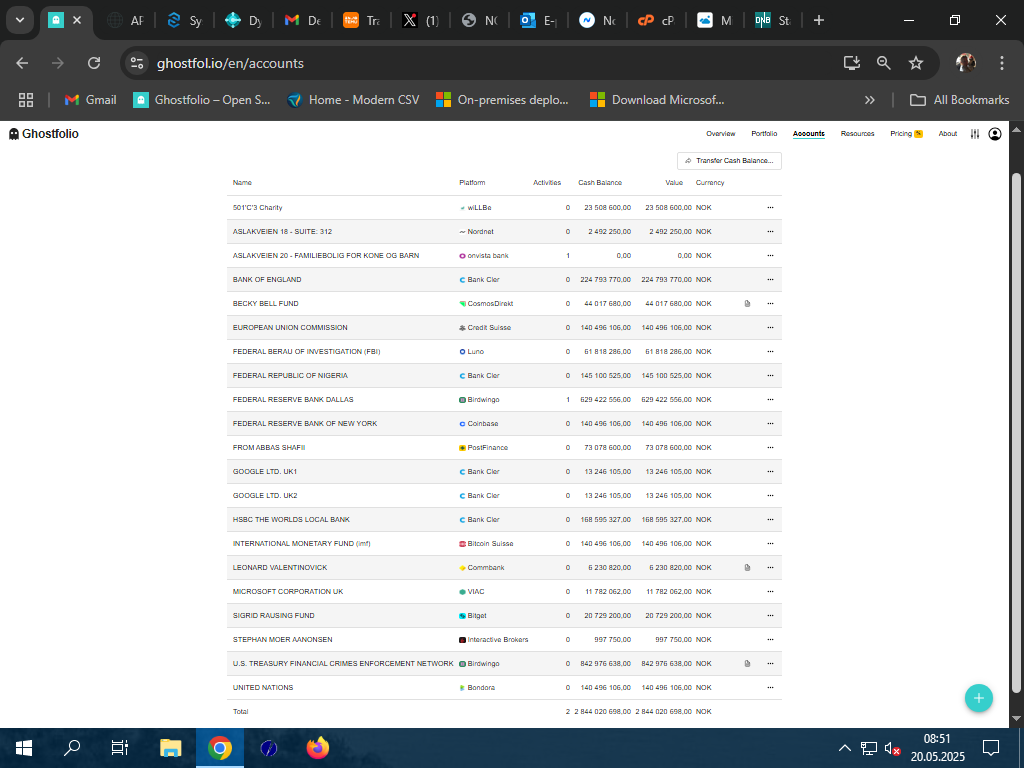Viewport: 1024px width, 768px height.
Task: Click the green add account plus button
Action: (978, 698)
